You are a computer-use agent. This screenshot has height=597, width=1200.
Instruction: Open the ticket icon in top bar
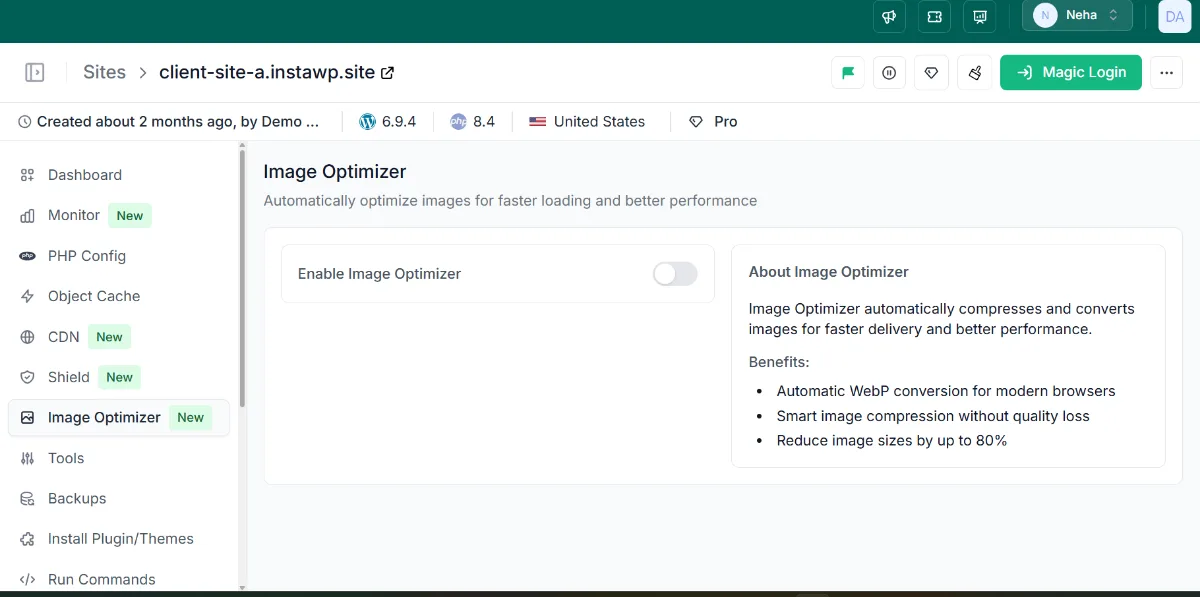click(934, 16)
